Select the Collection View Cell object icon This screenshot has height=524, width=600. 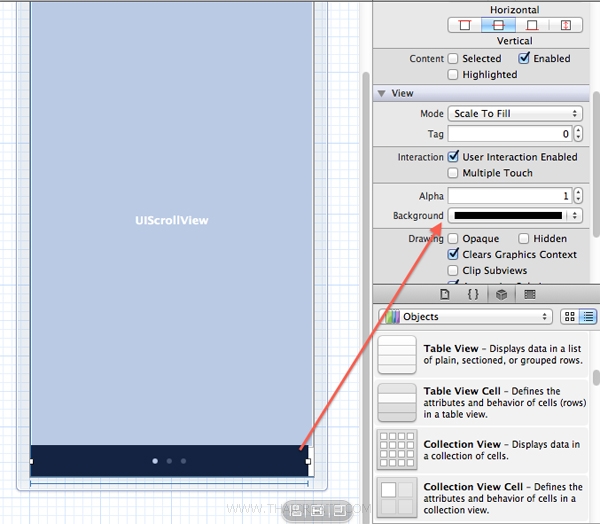coord(397,498)
